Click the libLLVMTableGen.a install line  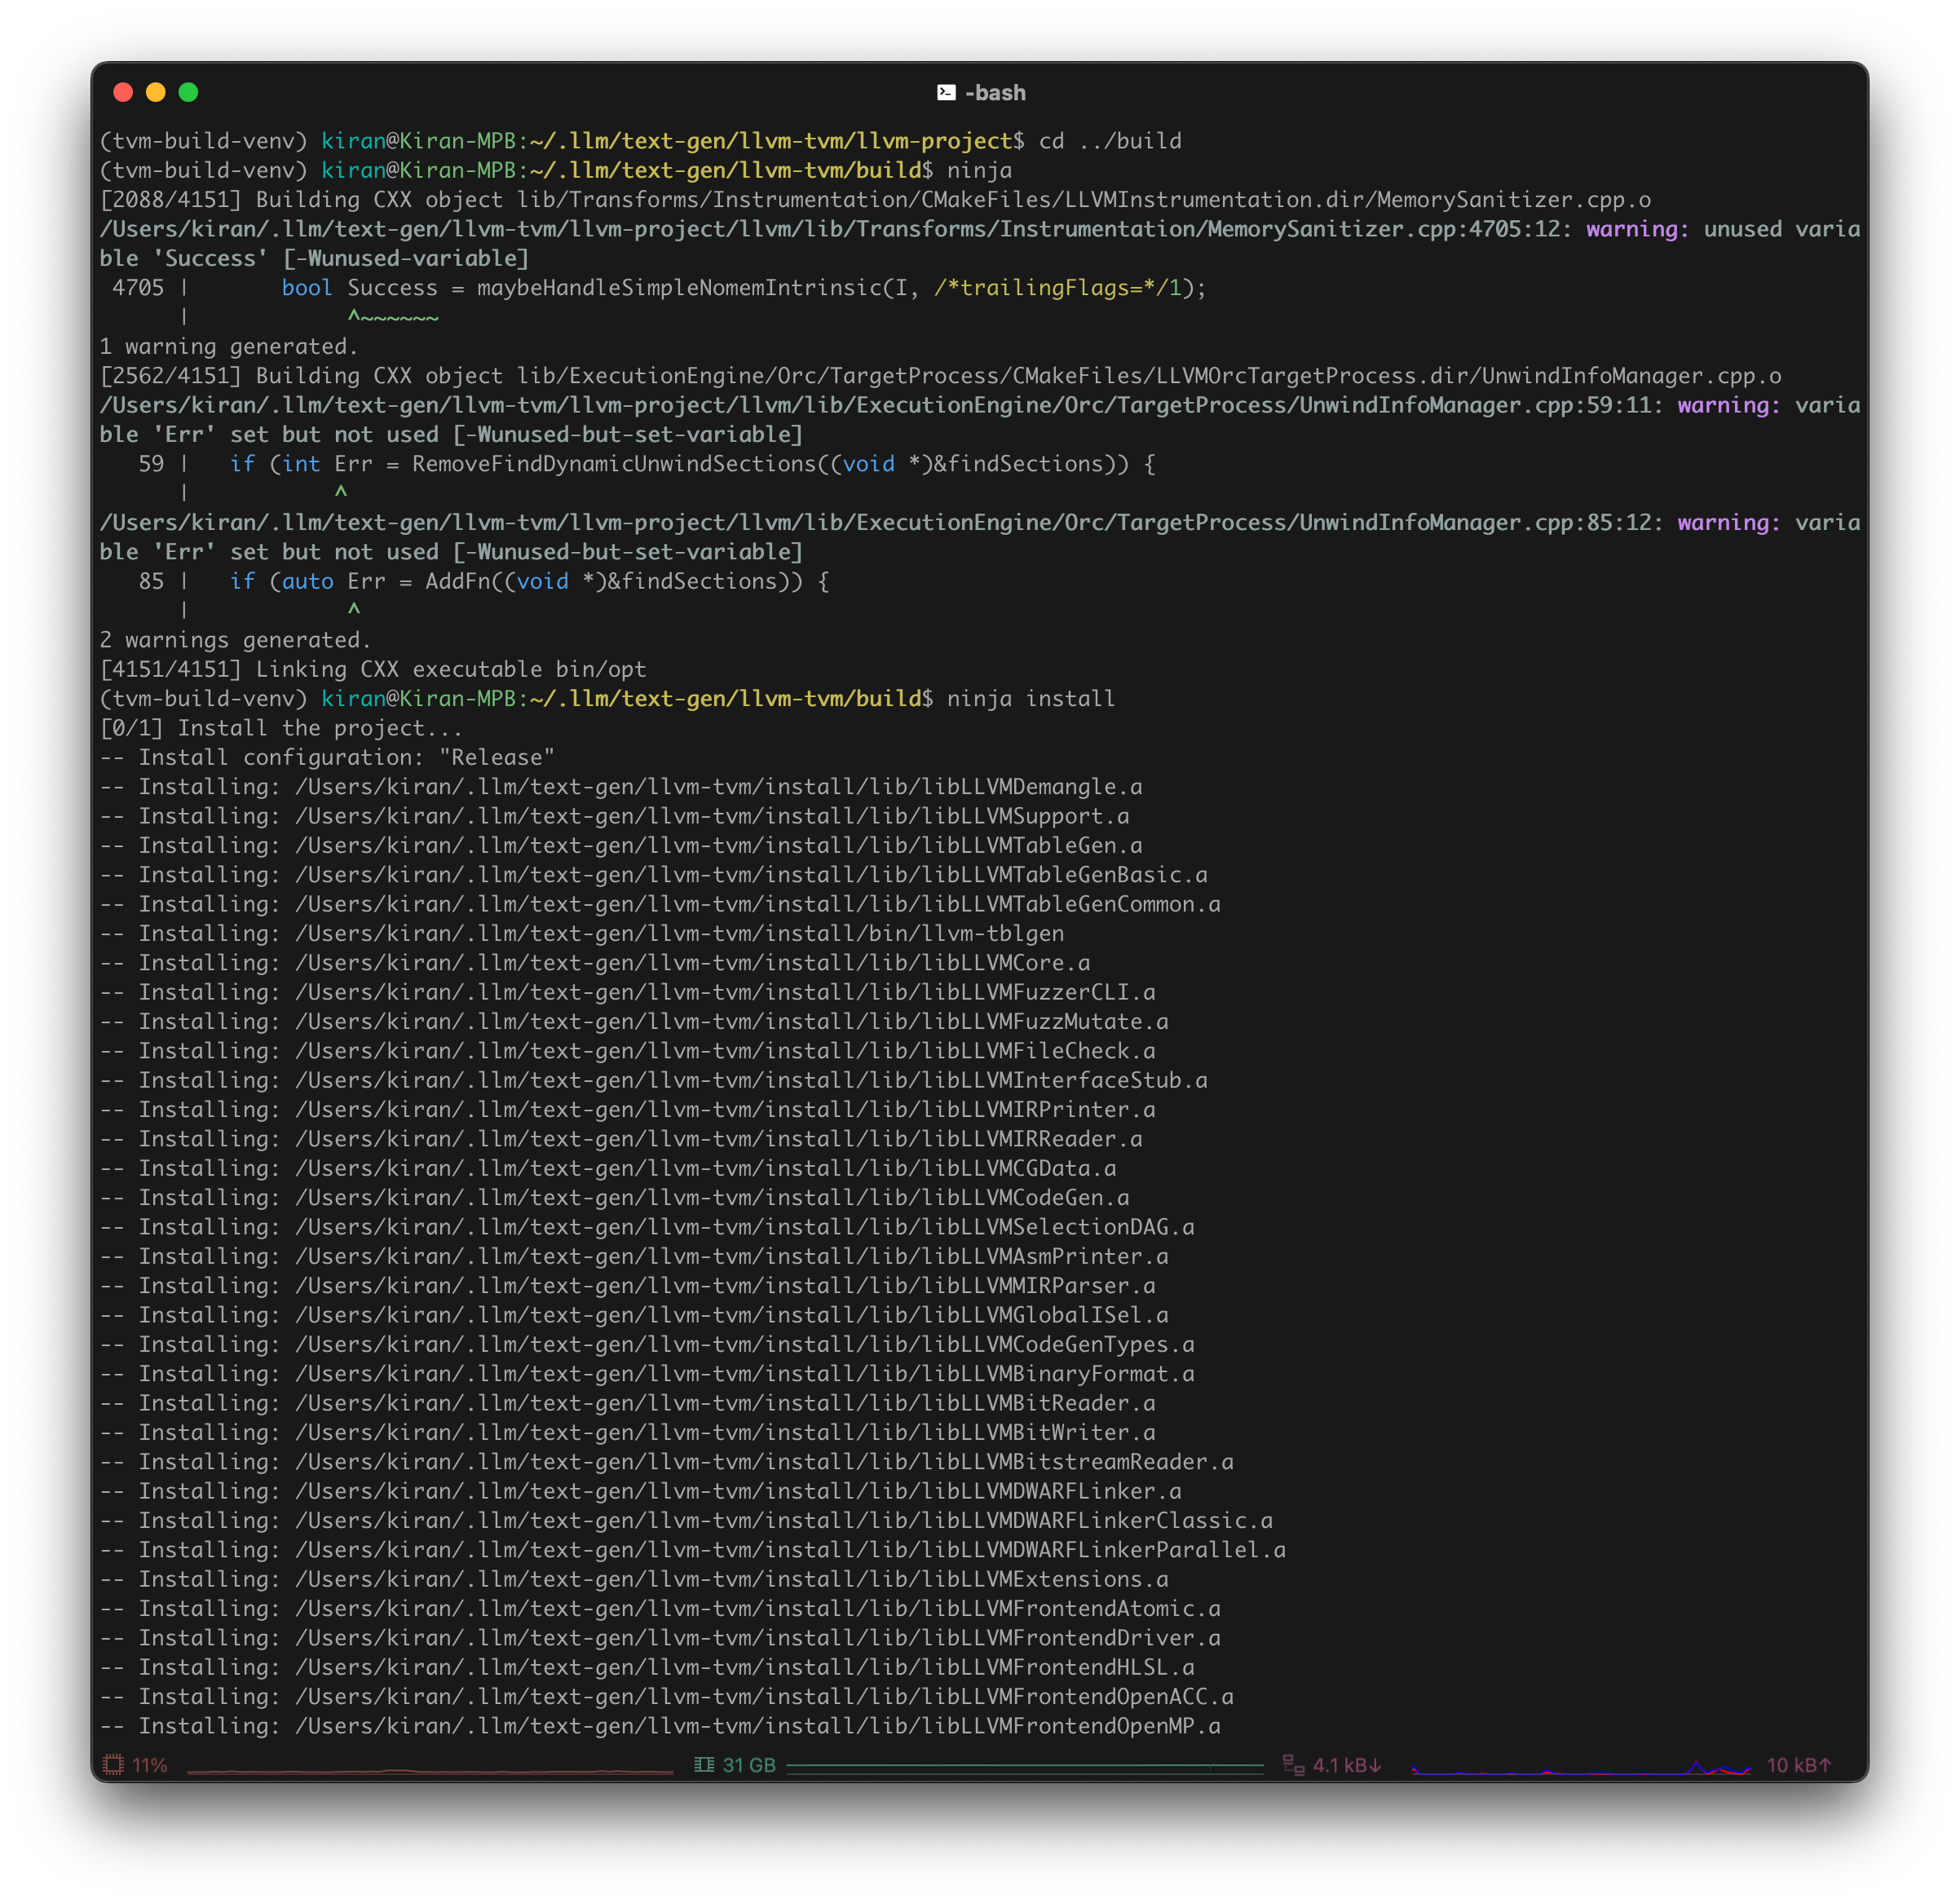621,846
